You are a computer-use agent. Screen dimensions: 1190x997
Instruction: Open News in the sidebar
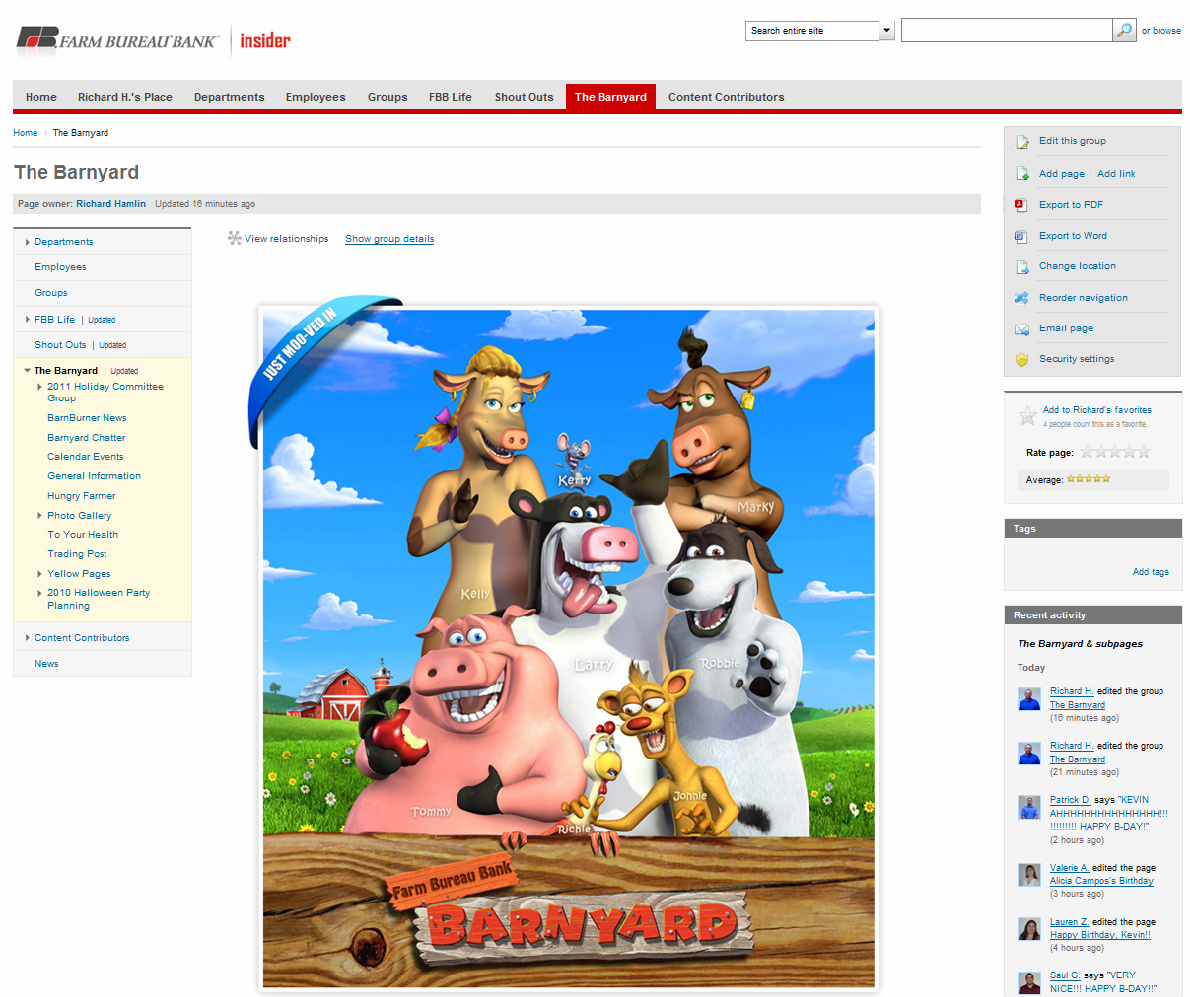pyautogui.click(x=46, y=664)
